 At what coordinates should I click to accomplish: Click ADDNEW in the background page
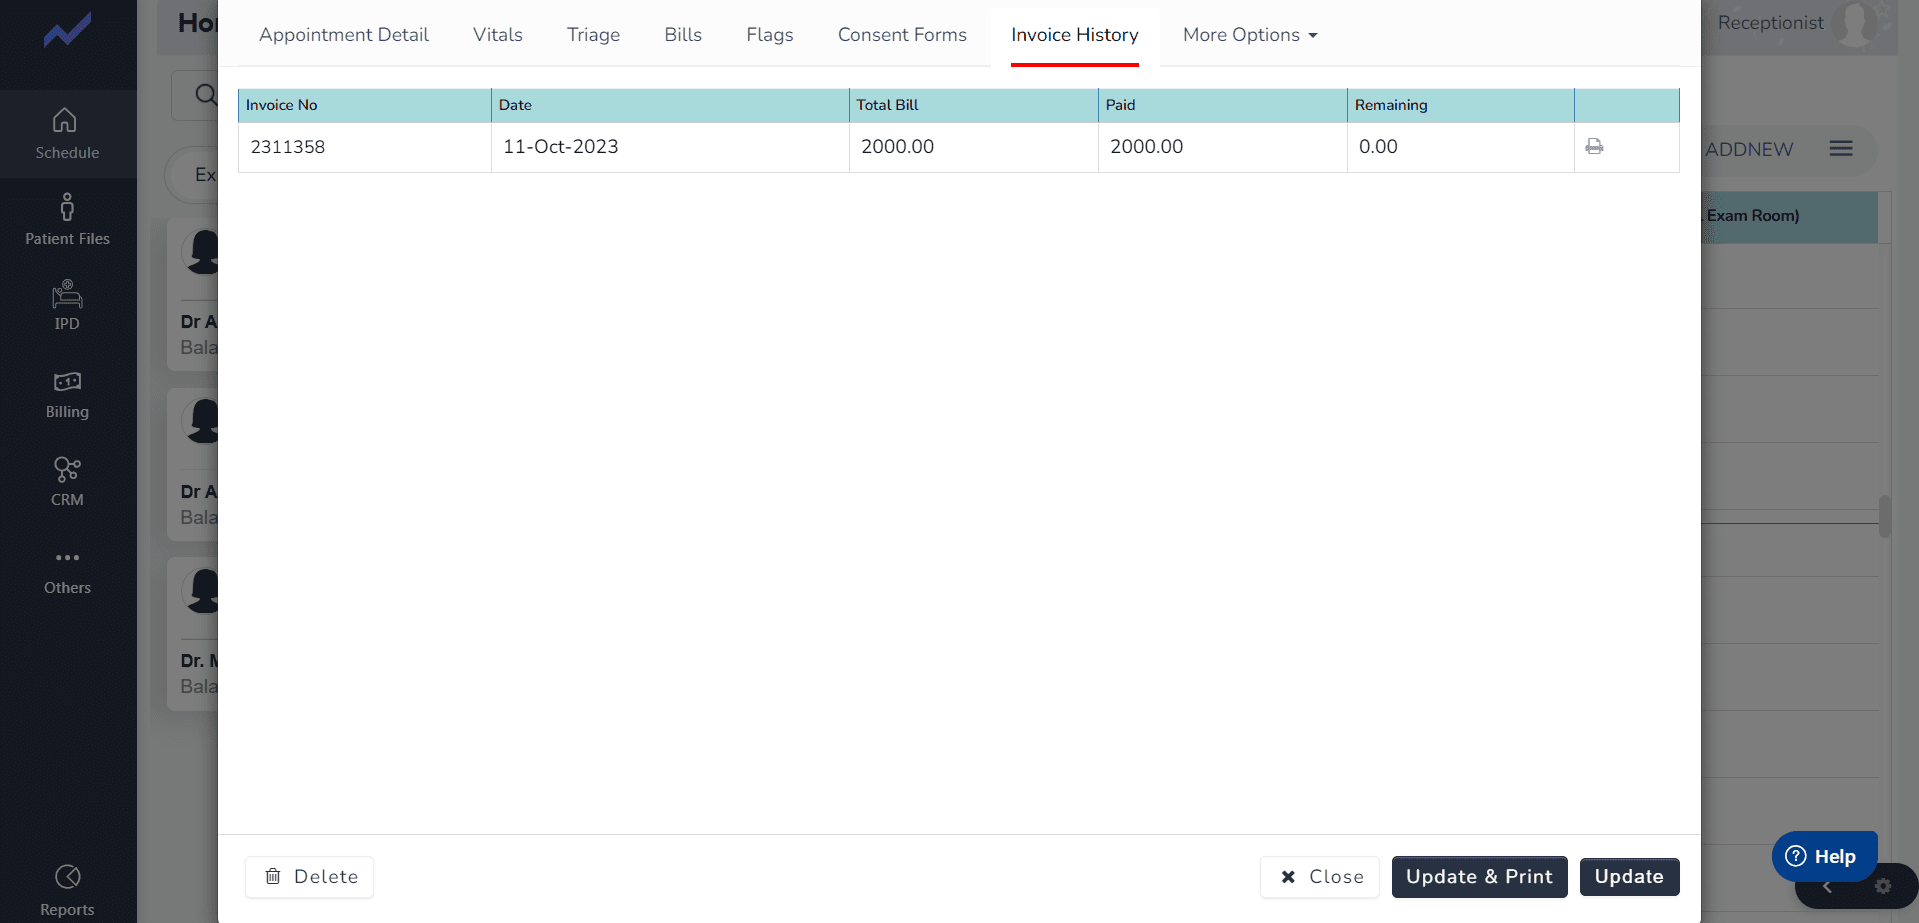(1749, 149)
